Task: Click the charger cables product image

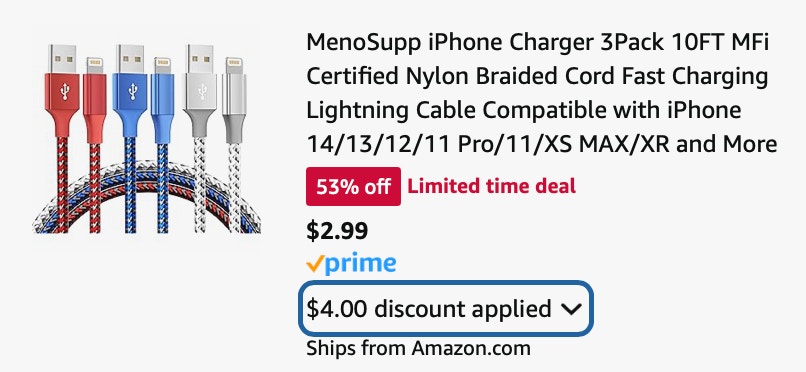Action: pyautogui.click(x=147, y=139)
